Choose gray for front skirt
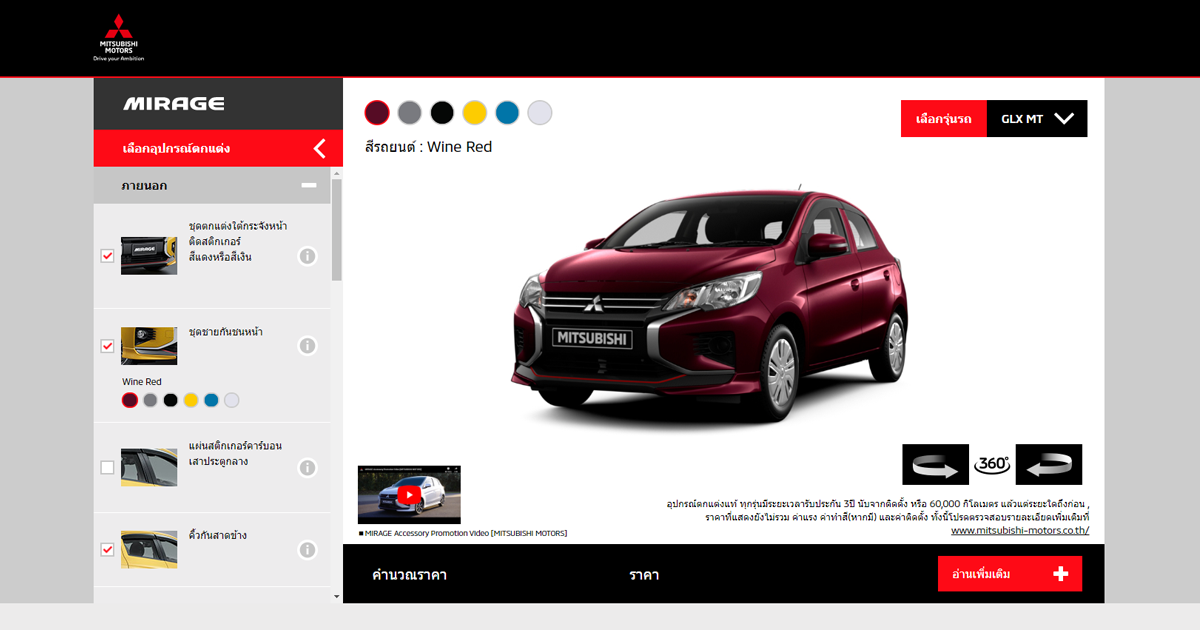The image size is (1200, 630). point(150,400)
